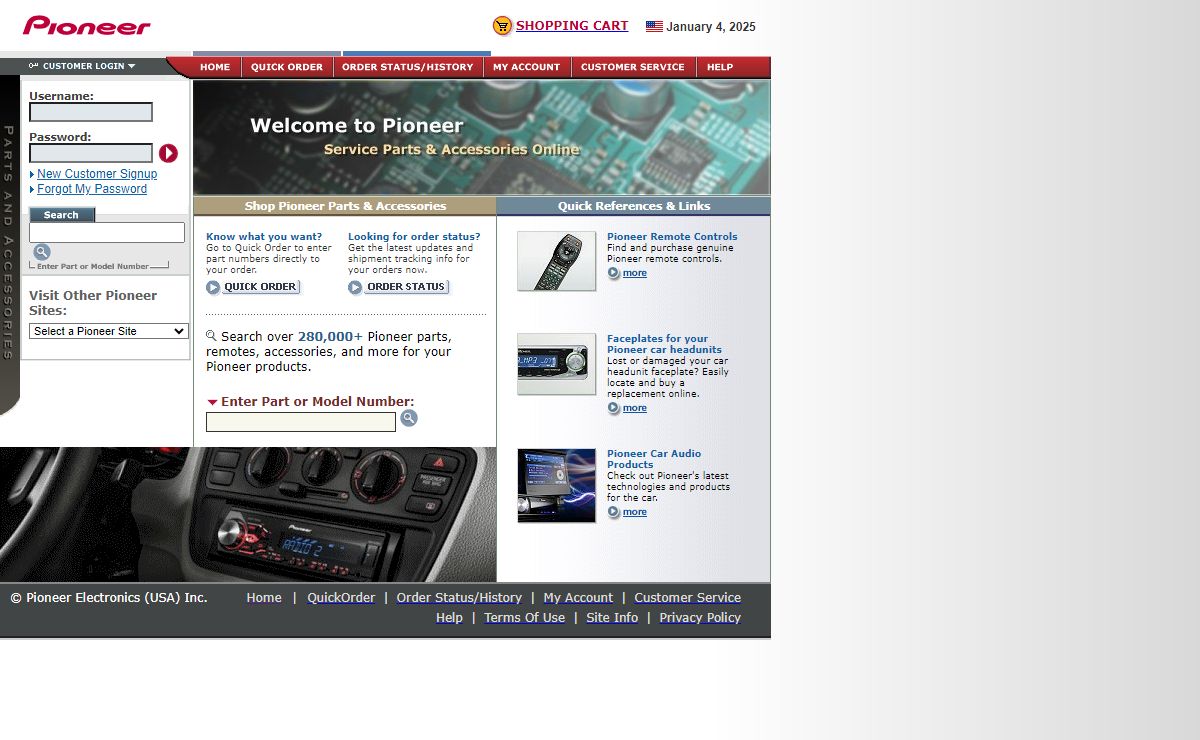Submit login with the red arrow button
Image resolution: width=1200 pixels, height=740 pixels.
pos(168,153)
